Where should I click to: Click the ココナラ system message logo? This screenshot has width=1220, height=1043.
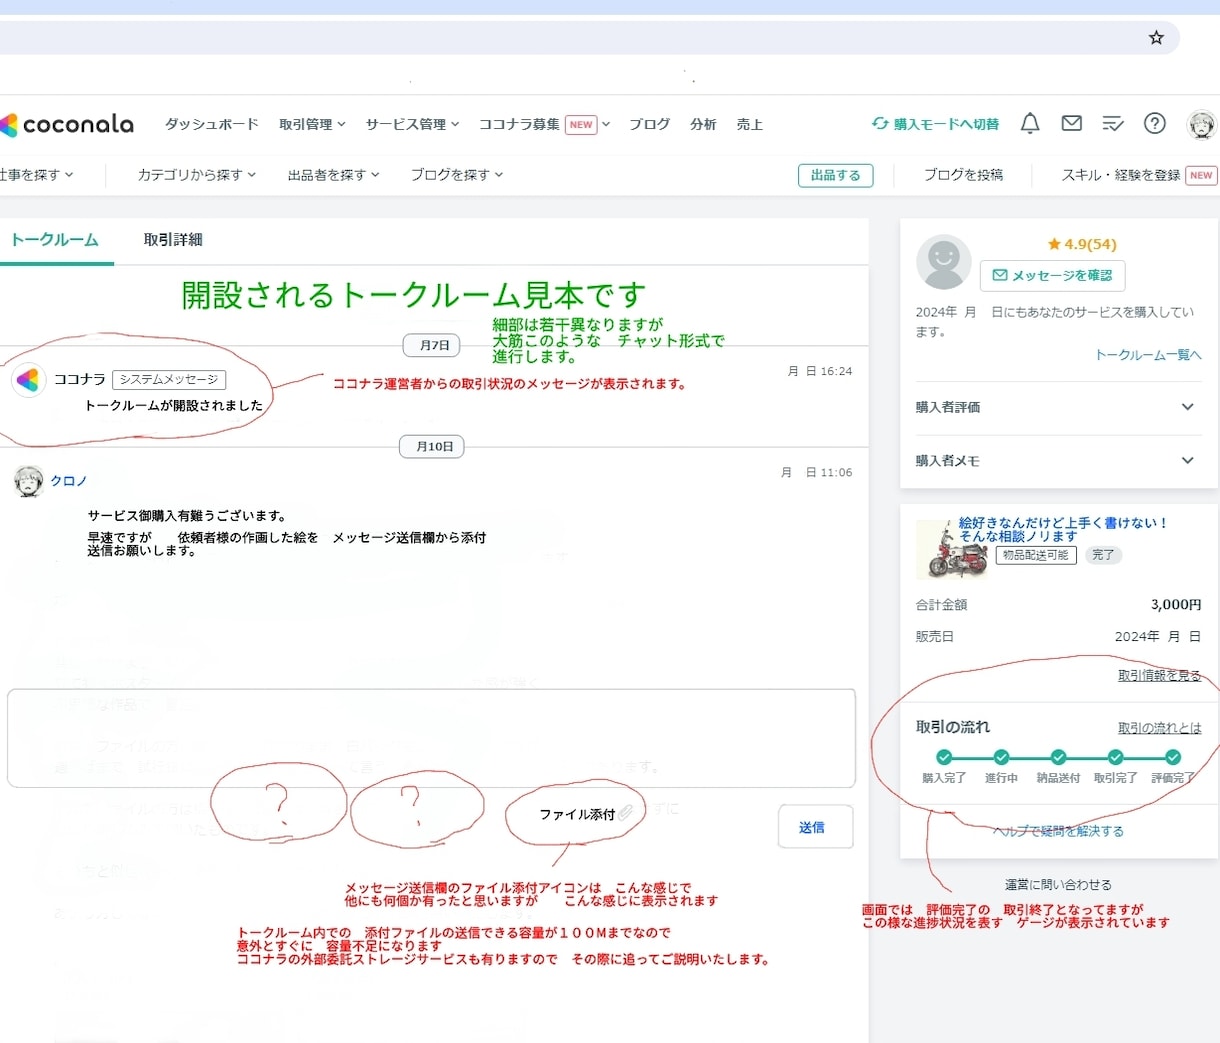pyautogui.click(x=29, y=380)
